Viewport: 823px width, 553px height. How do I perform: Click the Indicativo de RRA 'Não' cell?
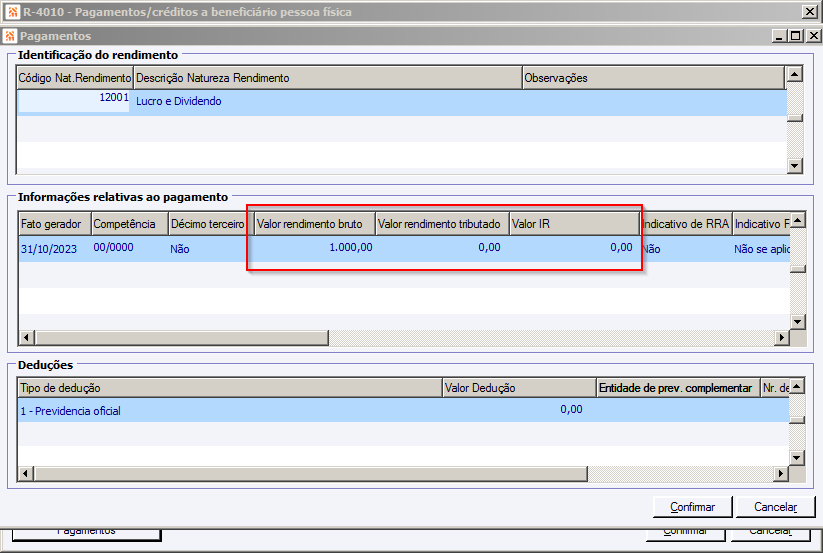coord(686,249)
